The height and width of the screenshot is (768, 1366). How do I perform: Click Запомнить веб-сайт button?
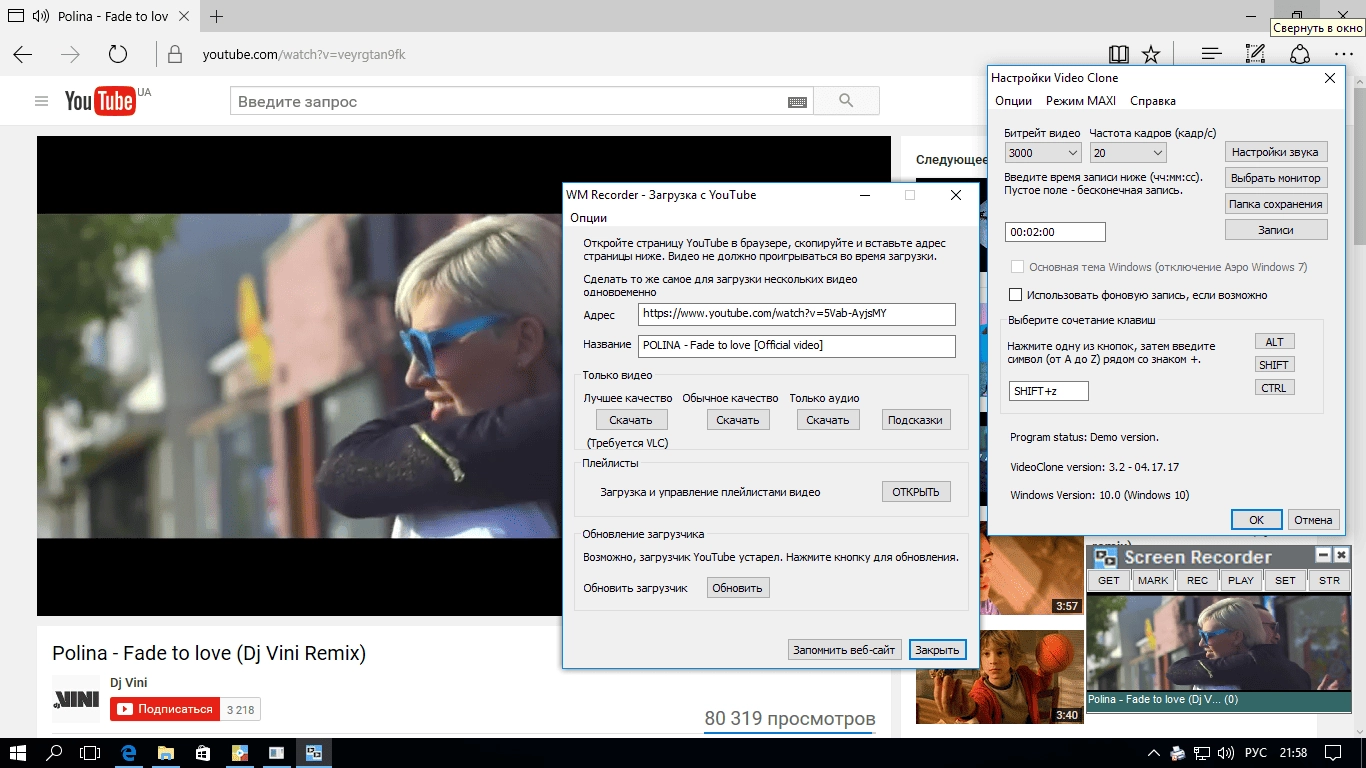tap(845, 650)
